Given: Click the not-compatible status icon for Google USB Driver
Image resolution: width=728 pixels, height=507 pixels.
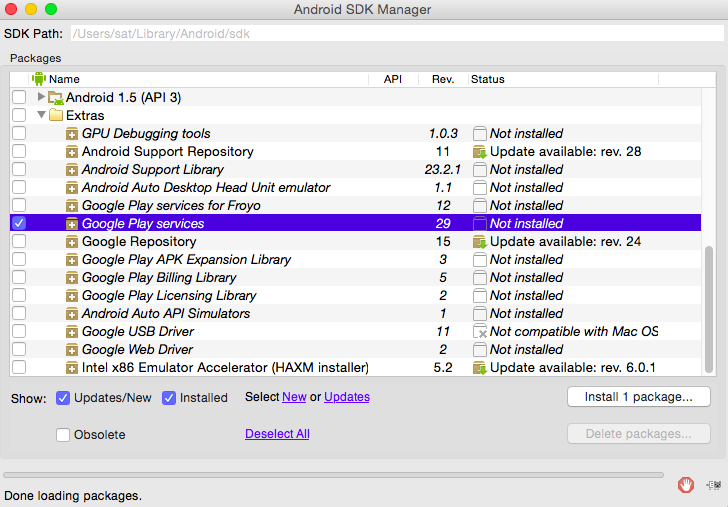Looking at the screenshot, I should (x=480, y=332).
